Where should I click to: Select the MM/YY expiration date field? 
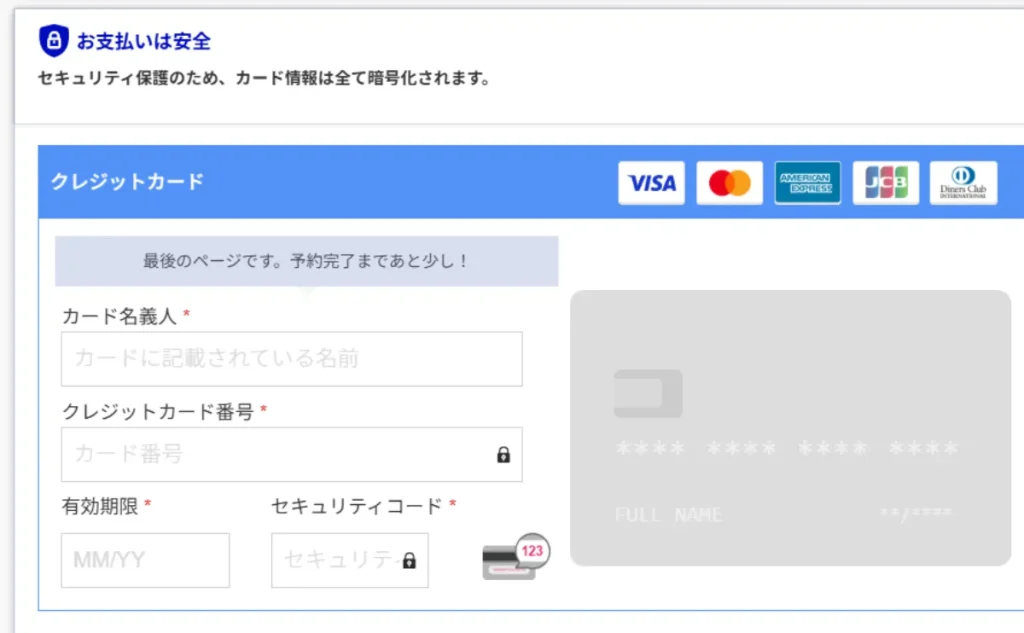click(x=145, y=560)
